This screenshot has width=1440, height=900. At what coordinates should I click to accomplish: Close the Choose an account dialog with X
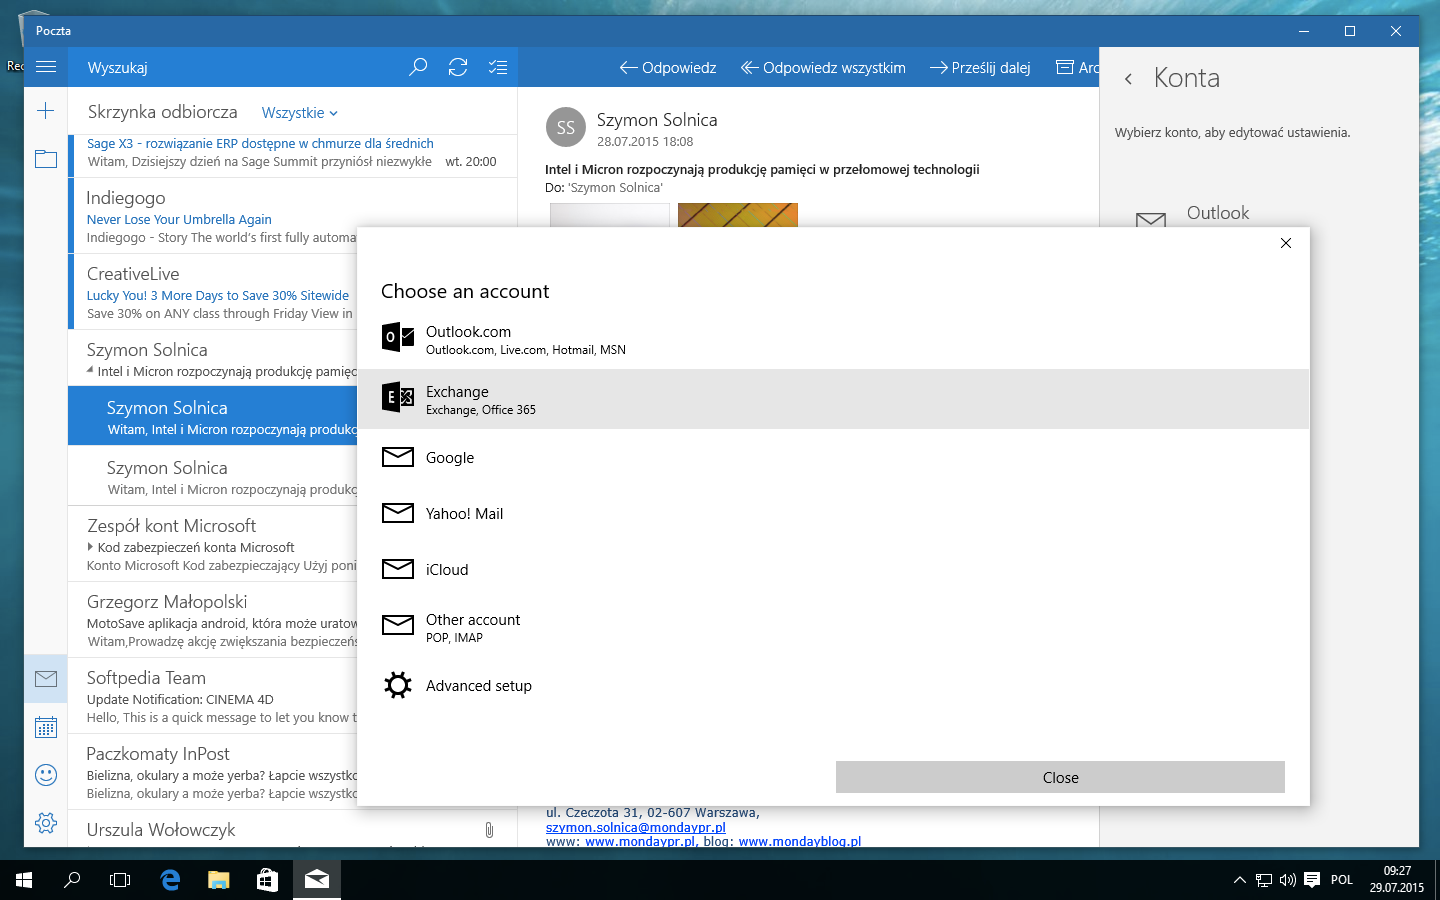pyautogui.click(x=1286, y=243)
